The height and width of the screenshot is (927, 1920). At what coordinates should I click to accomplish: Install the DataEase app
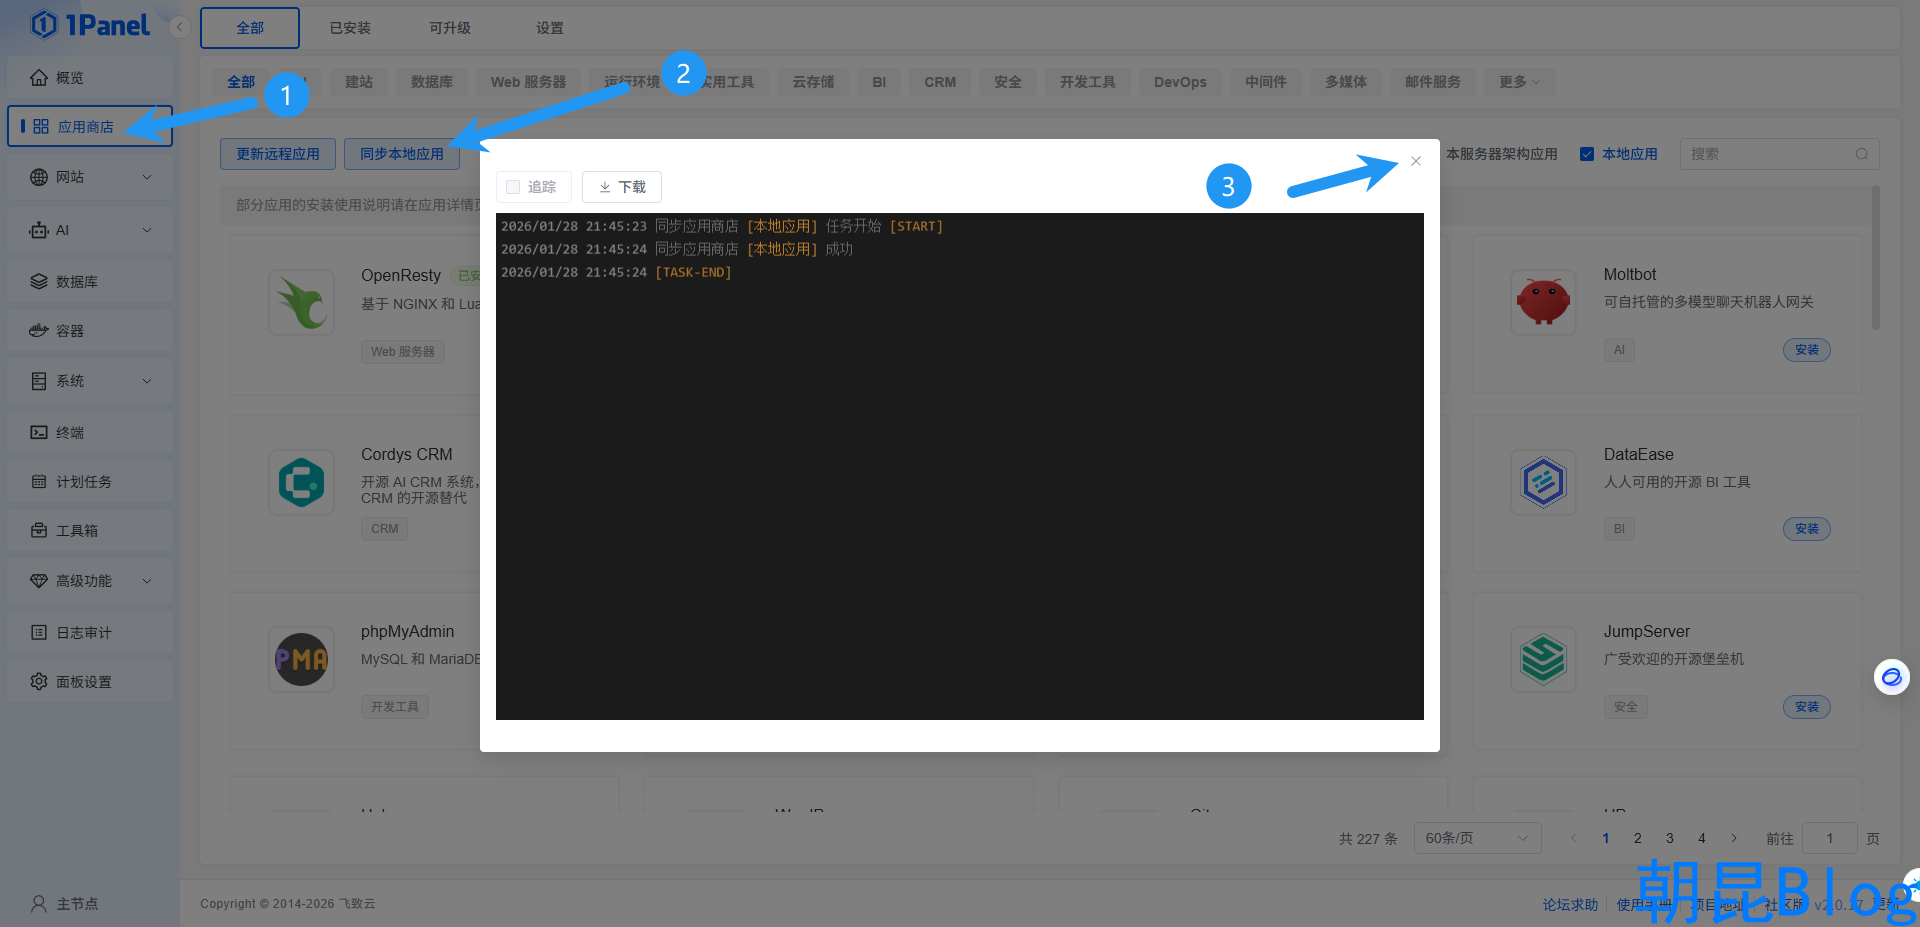click(x=1807, y=529)
